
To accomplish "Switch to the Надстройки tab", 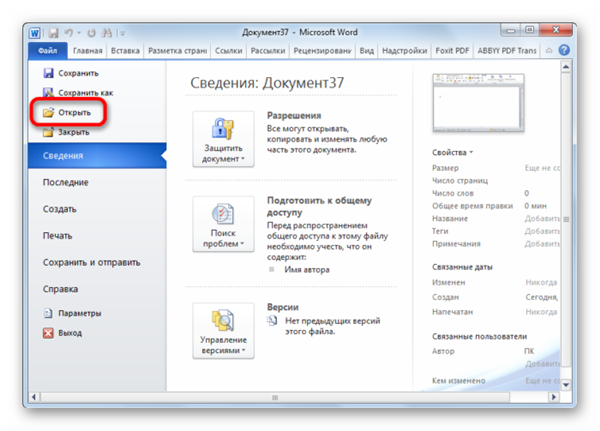I will pyautogui.click(x=404, y=51).
